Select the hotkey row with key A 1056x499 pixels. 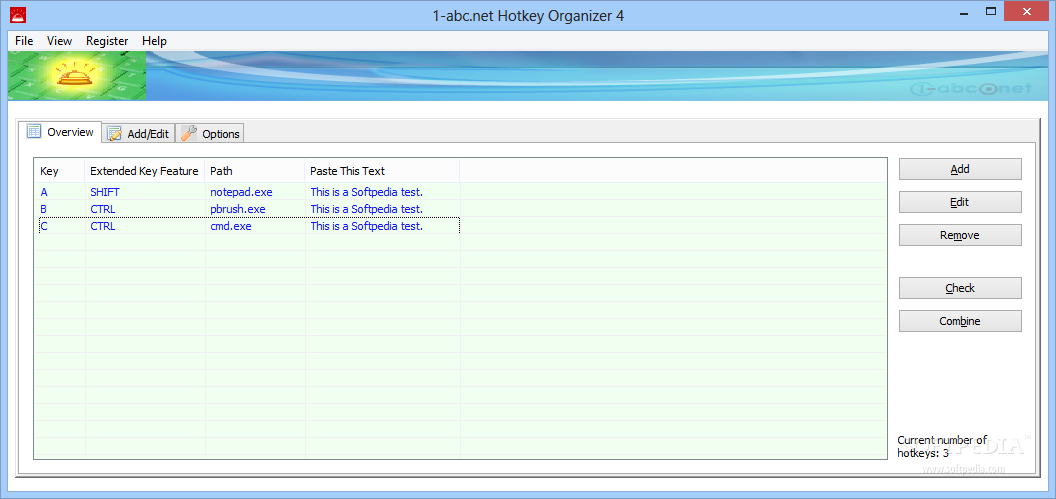247,192
